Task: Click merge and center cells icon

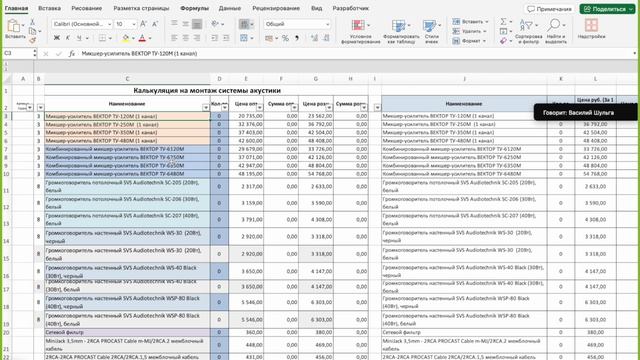Action: pos(244,38)
